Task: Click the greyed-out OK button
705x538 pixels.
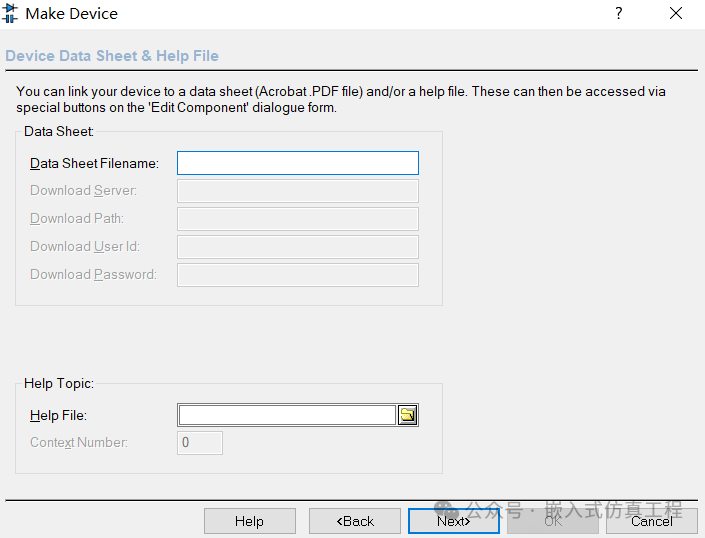Action: coord(553,521)
